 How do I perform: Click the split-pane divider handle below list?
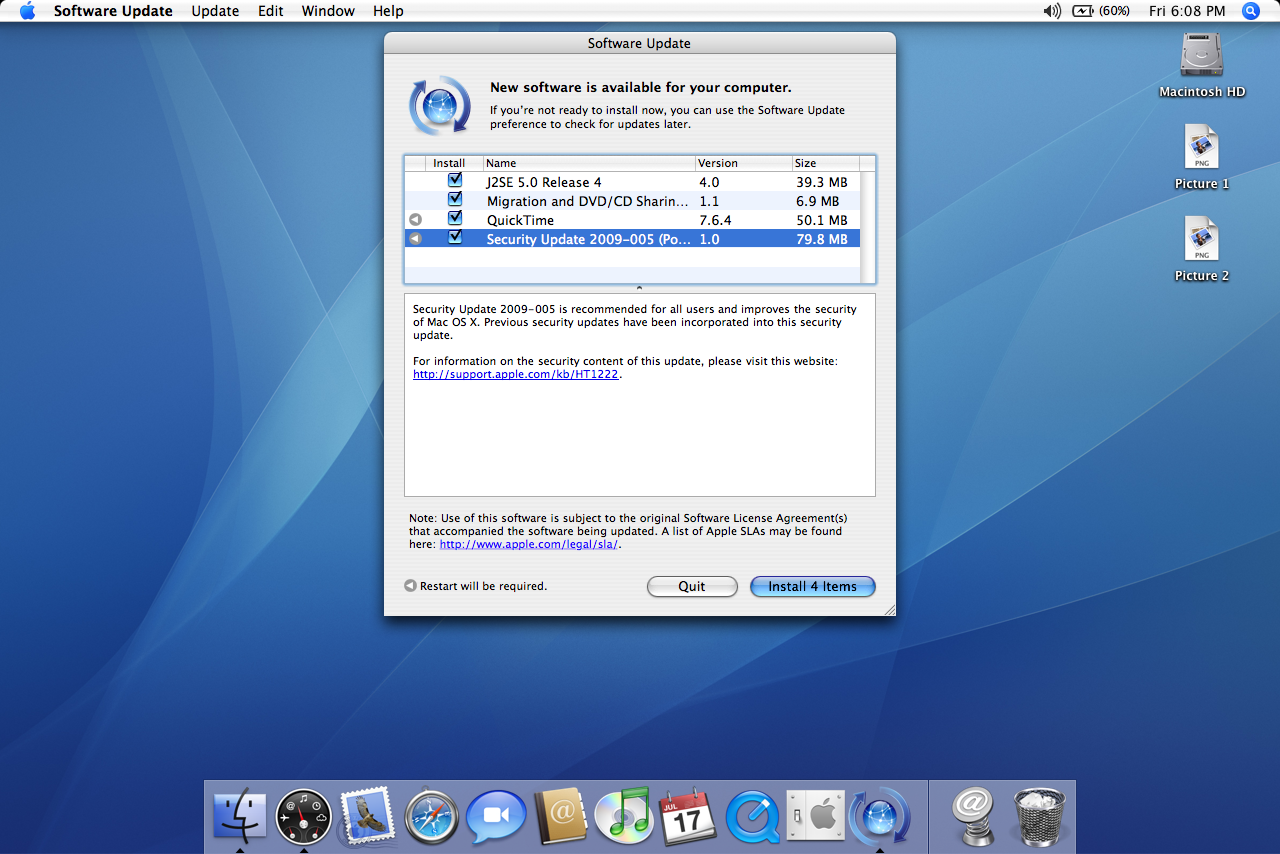tap(640, 288)
